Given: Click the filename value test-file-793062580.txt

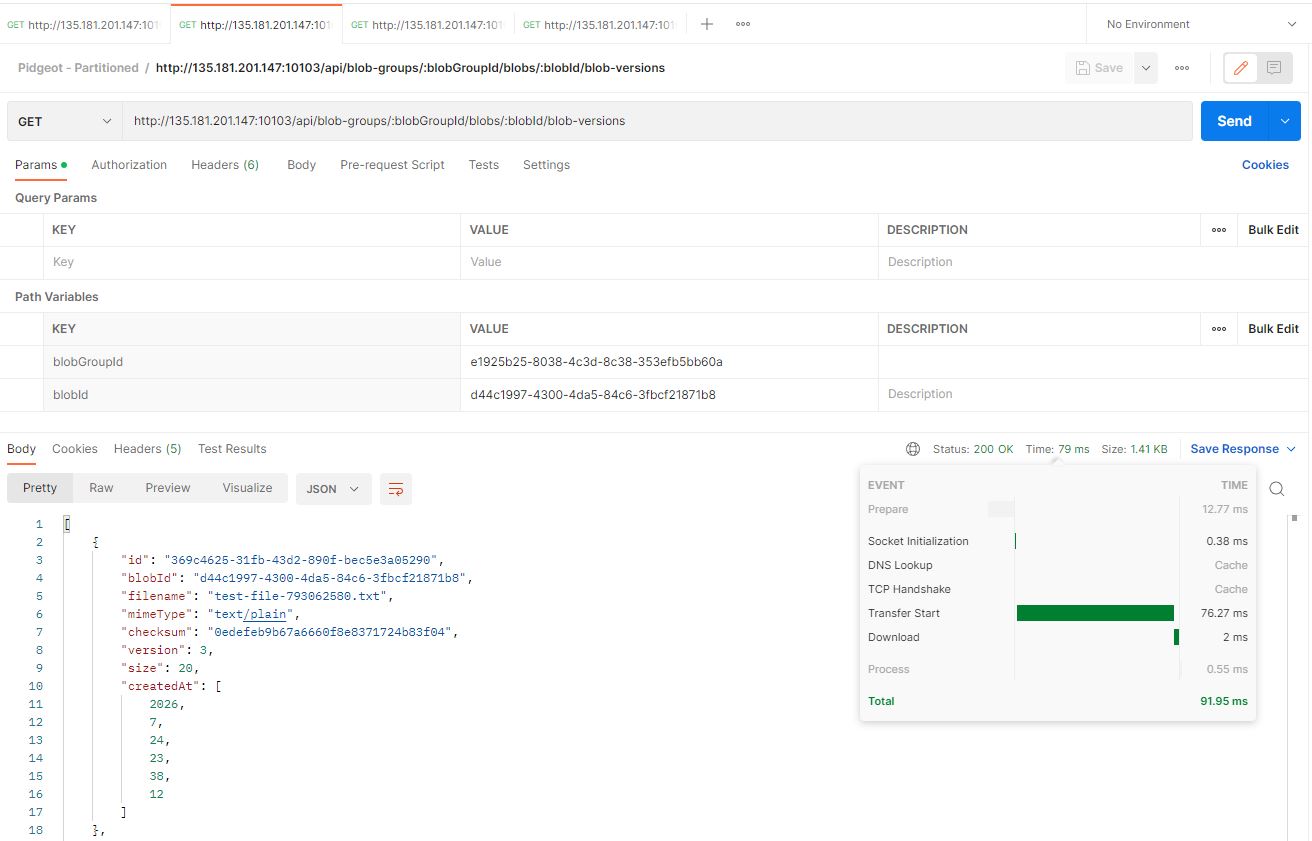Looking at the screenshot, I should pos(300,596).
